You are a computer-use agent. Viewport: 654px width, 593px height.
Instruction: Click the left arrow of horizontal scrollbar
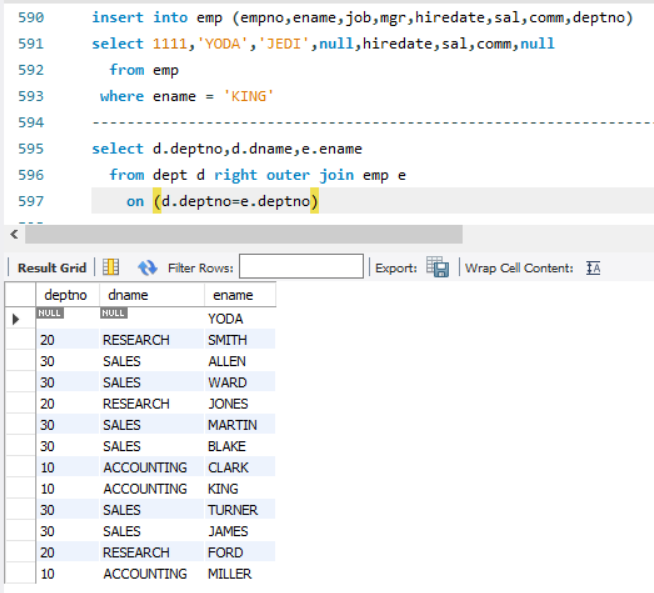tap(14, 234)
